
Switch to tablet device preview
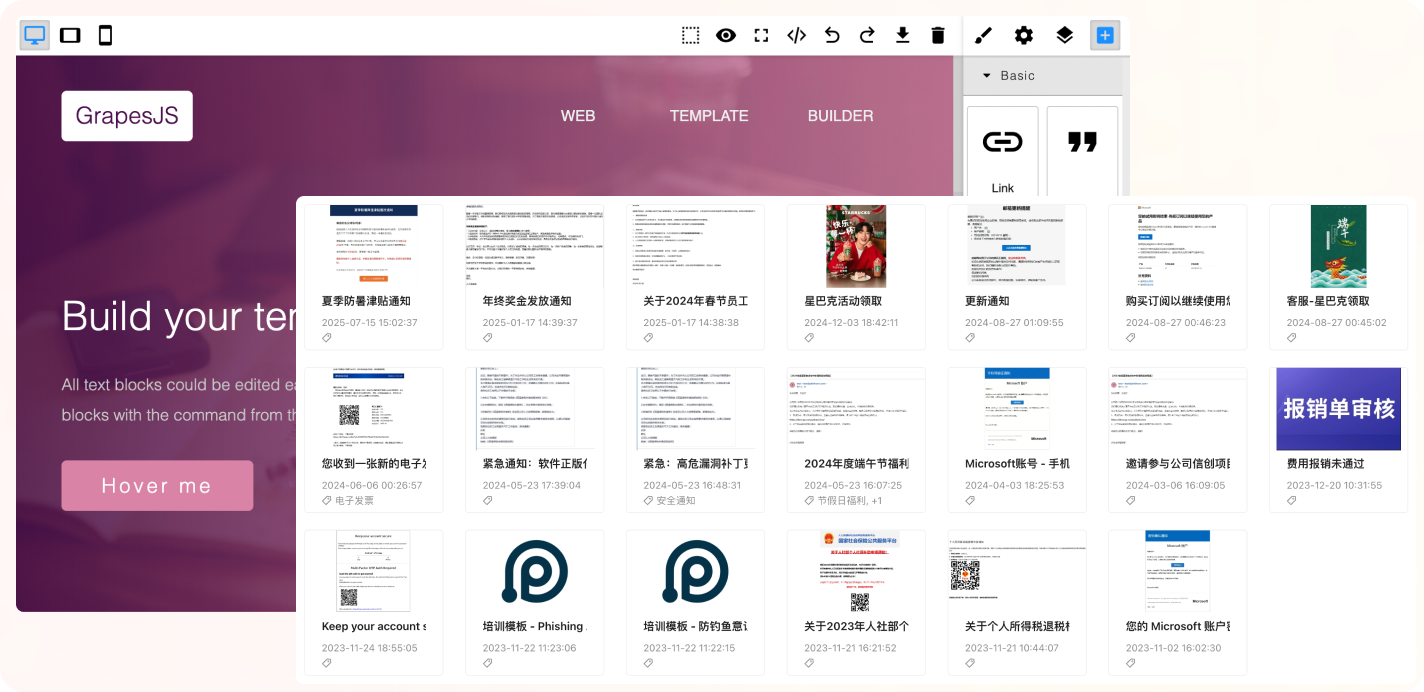point(70,36)
